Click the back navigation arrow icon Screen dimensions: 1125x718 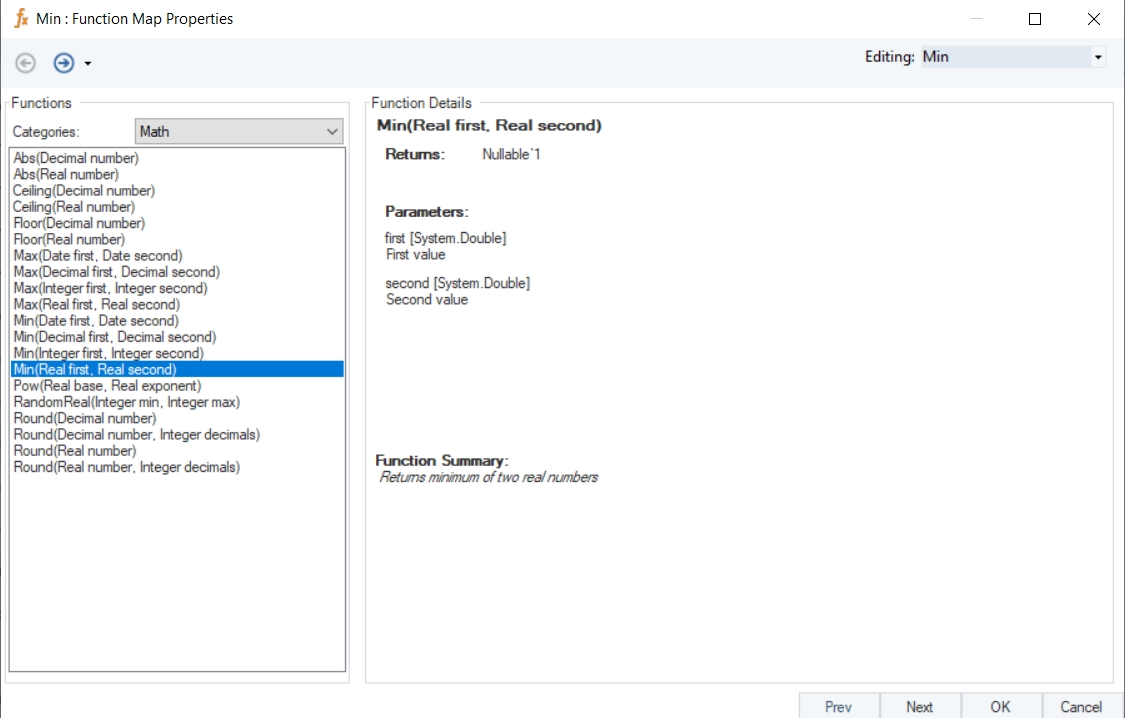(26, 63)
